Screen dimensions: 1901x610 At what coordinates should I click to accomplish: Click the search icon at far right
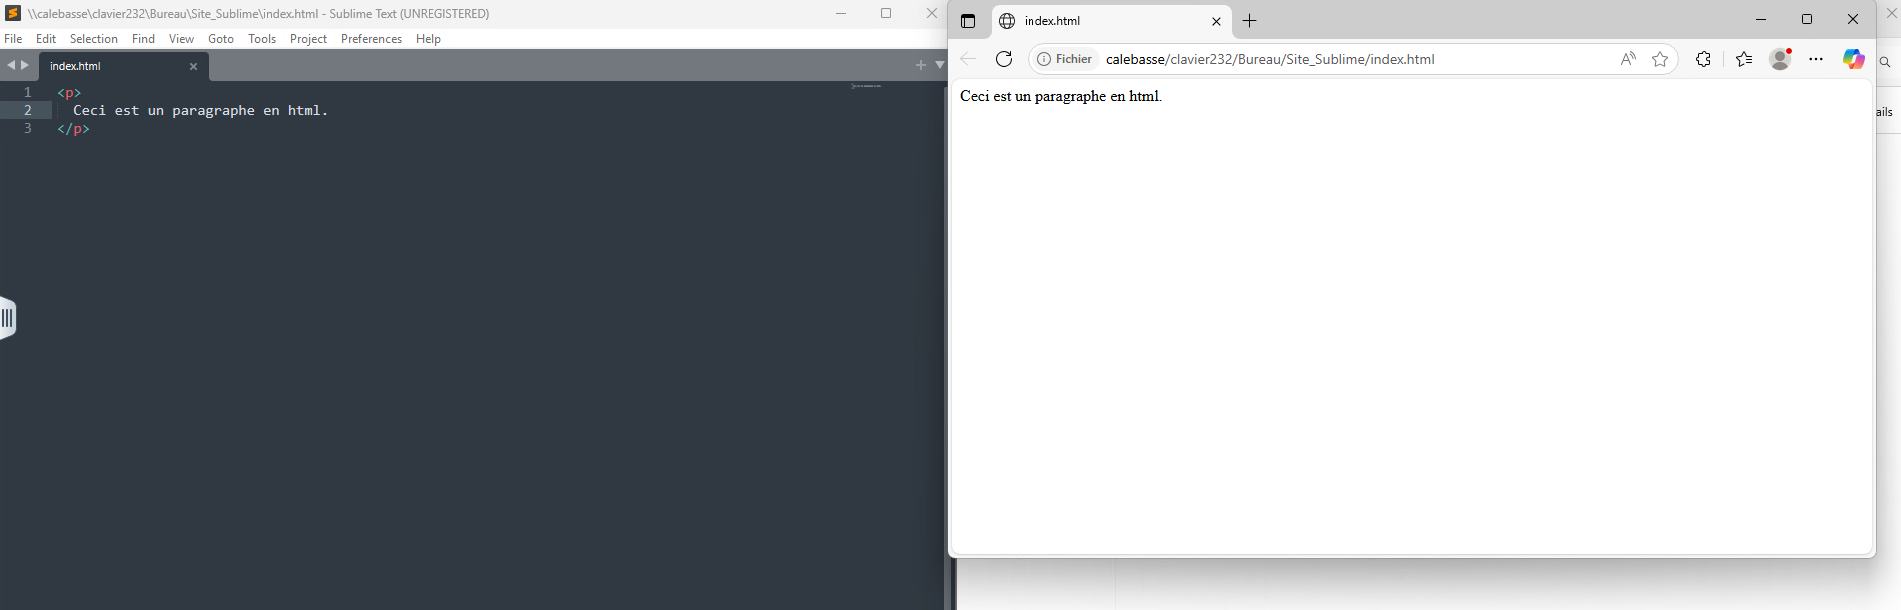click(x=1885, y=62)
